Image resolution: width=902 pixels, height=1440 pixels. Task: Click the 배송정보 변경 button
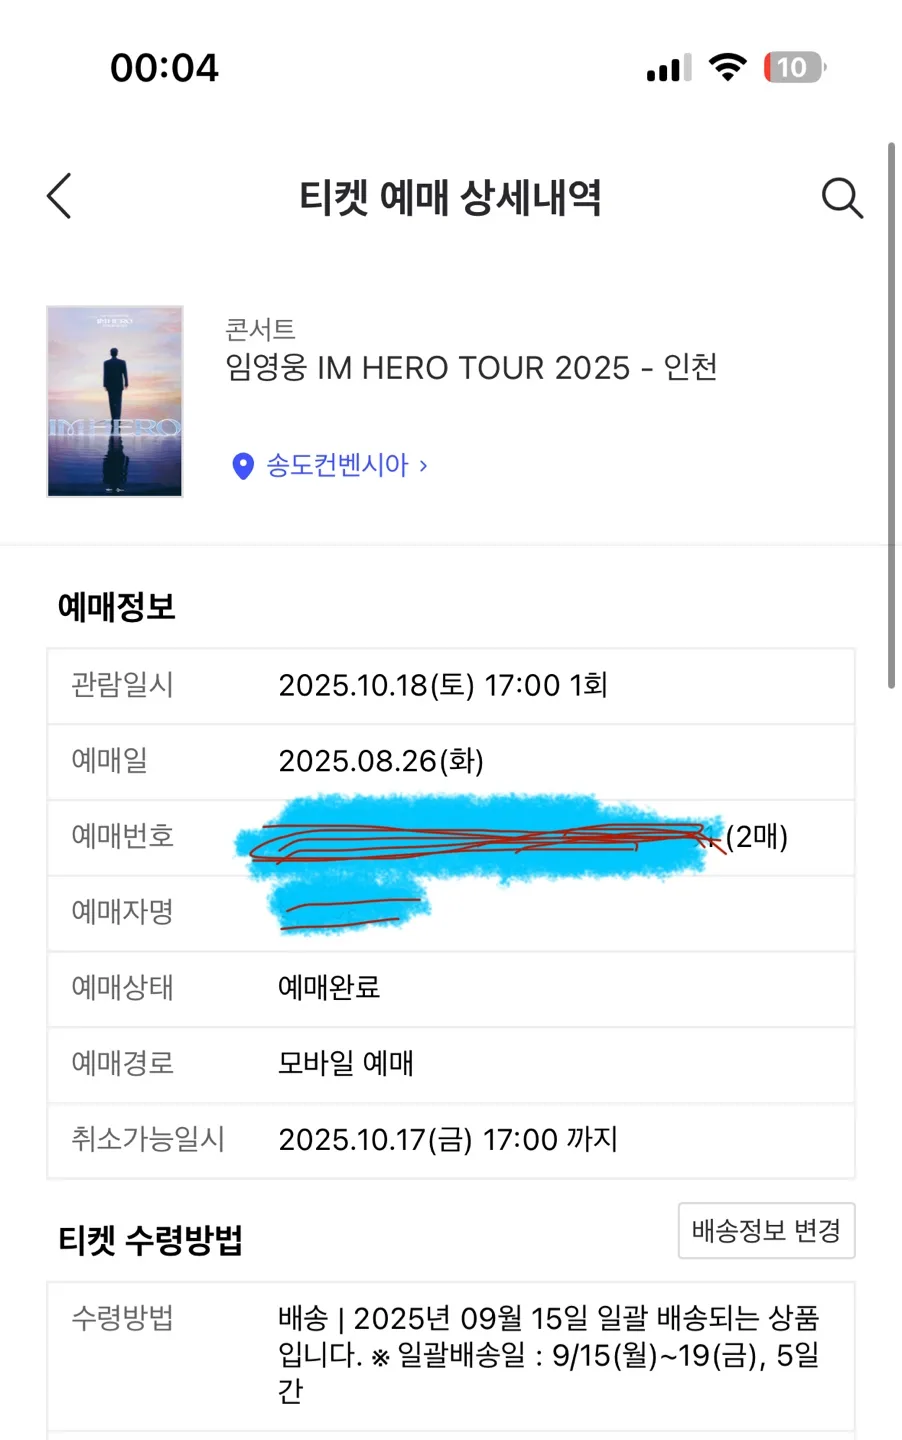click(x=766, y=1231)
